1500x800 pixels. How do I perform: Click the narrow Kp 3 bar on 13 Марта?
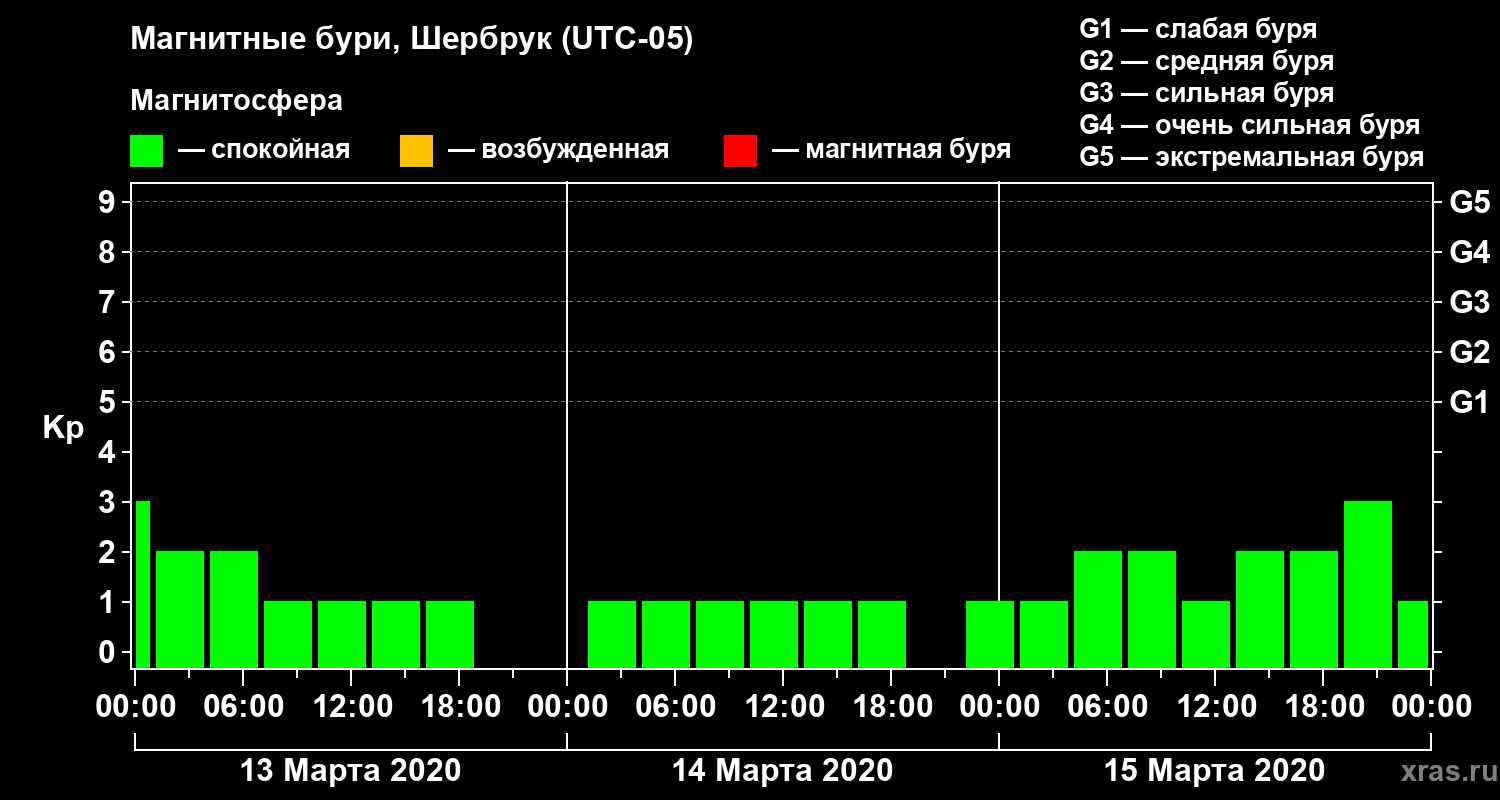coord(142,584)
